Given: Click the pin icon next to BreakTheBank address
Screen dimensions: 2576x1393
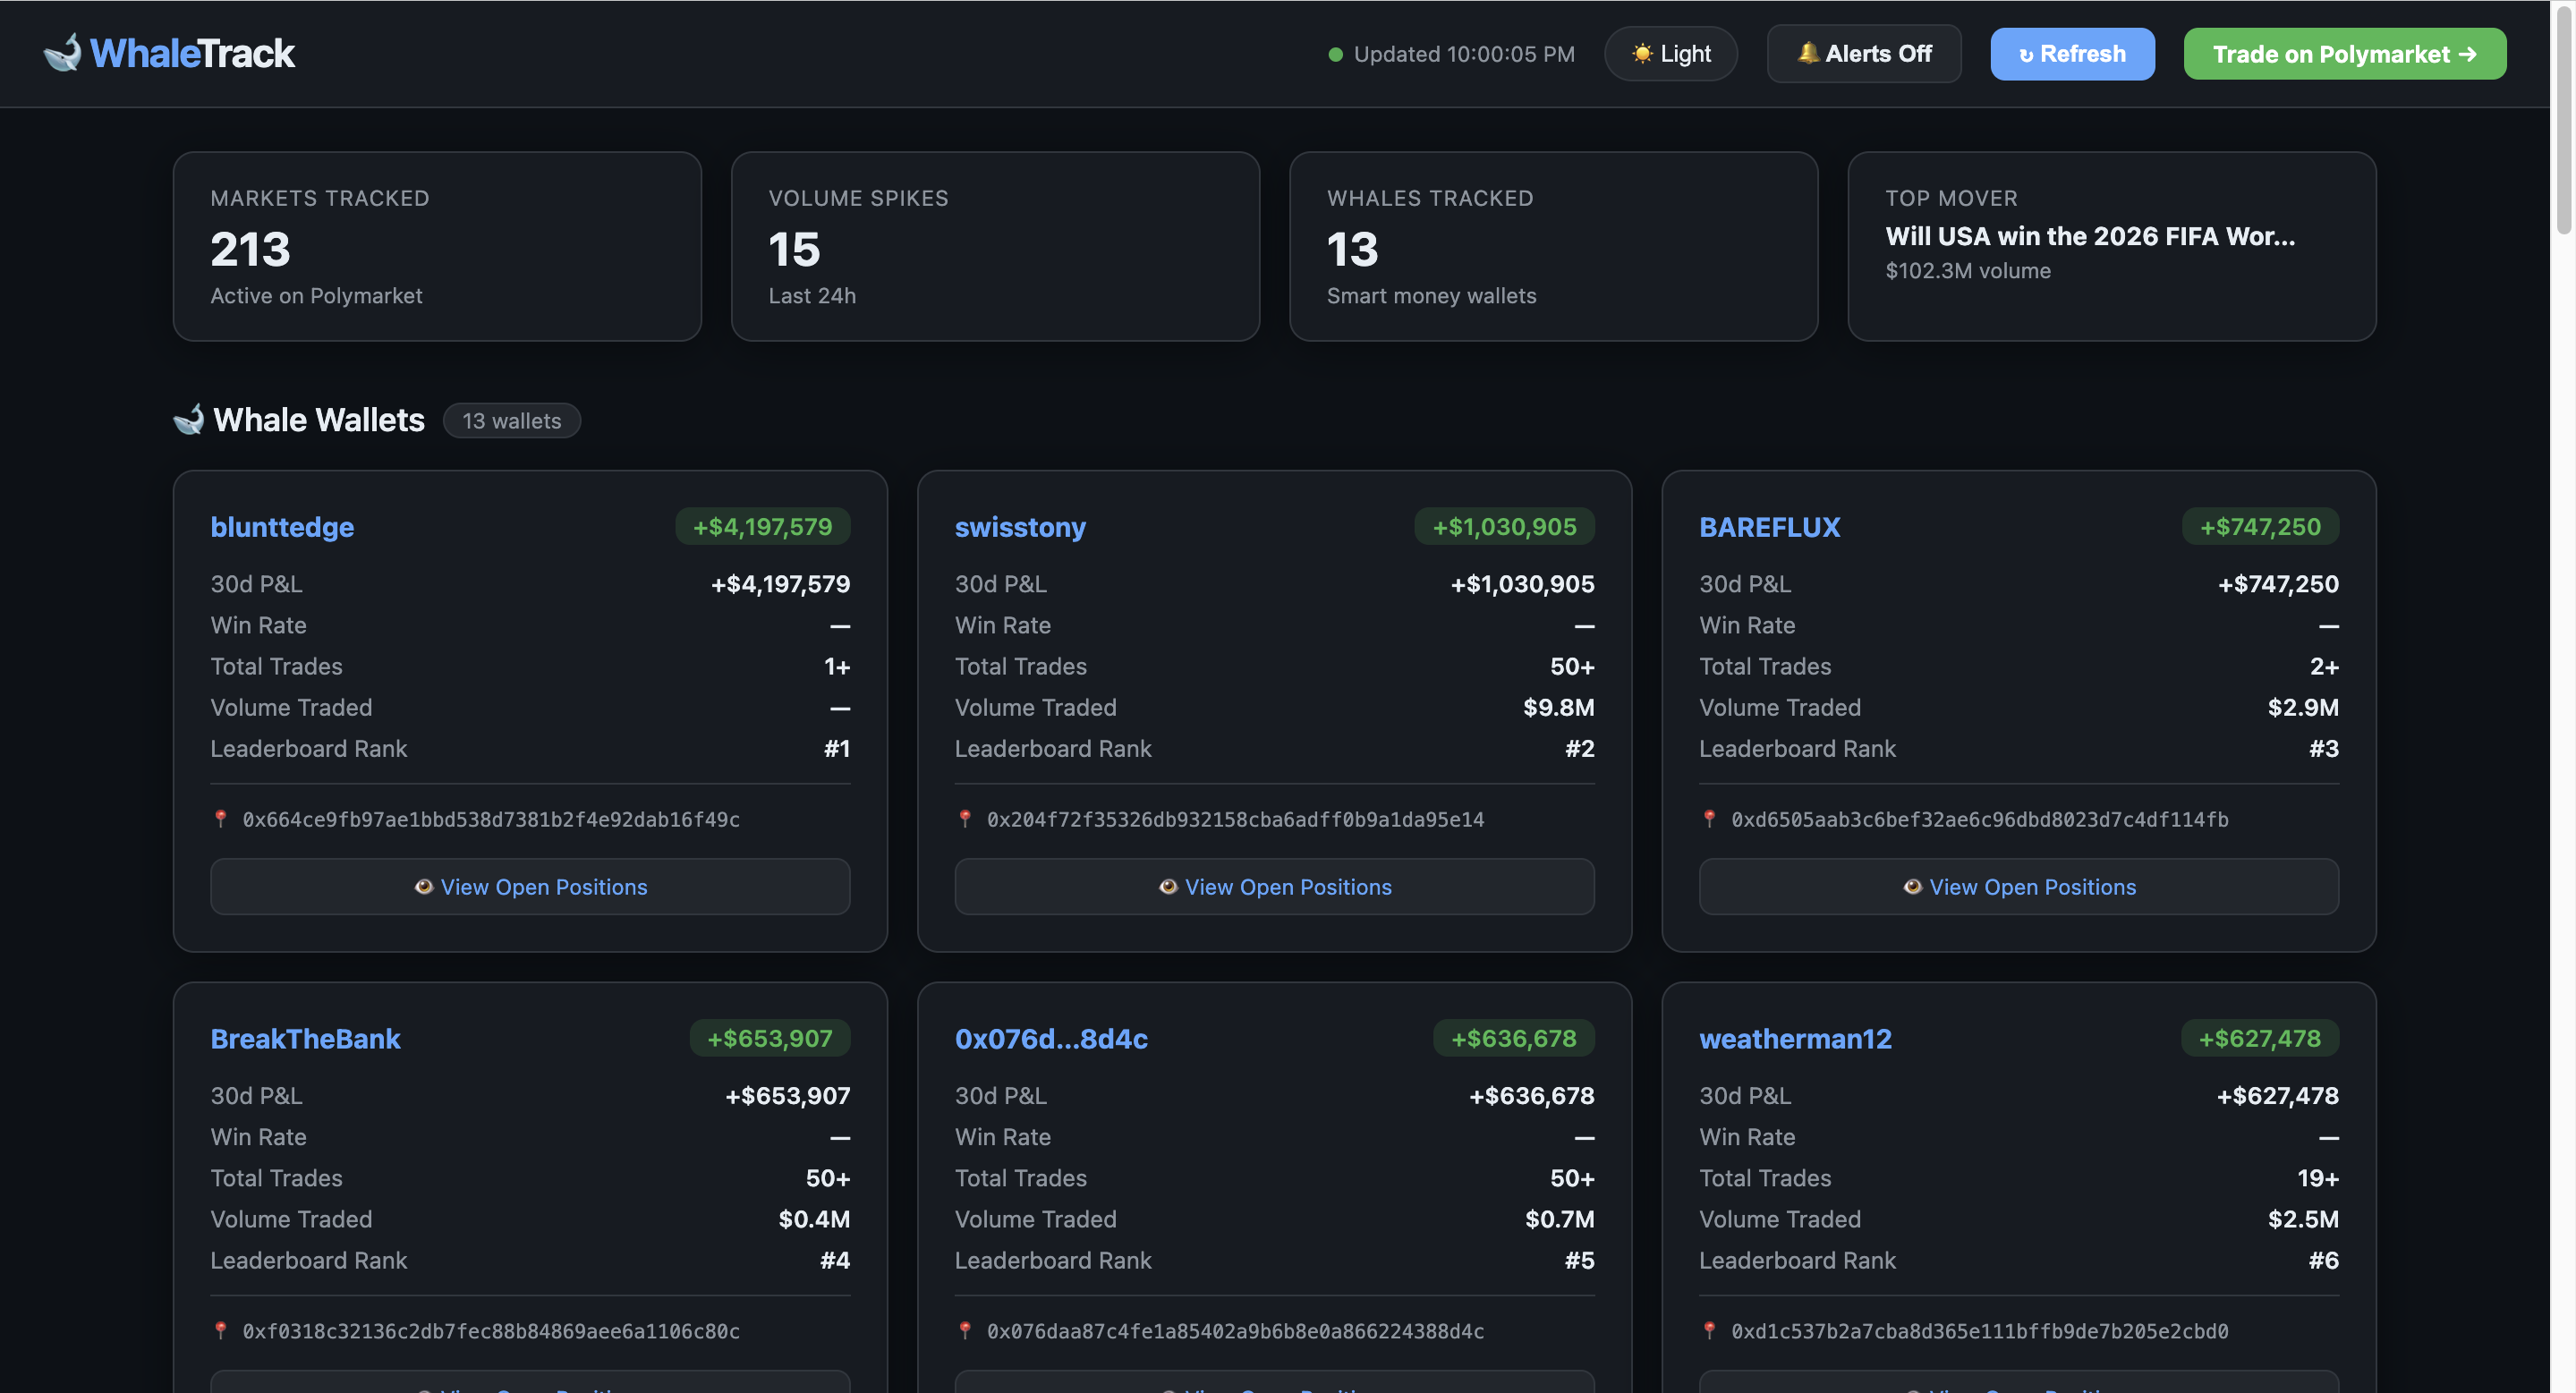Looking at the screenshot, I should (221, 1331).
